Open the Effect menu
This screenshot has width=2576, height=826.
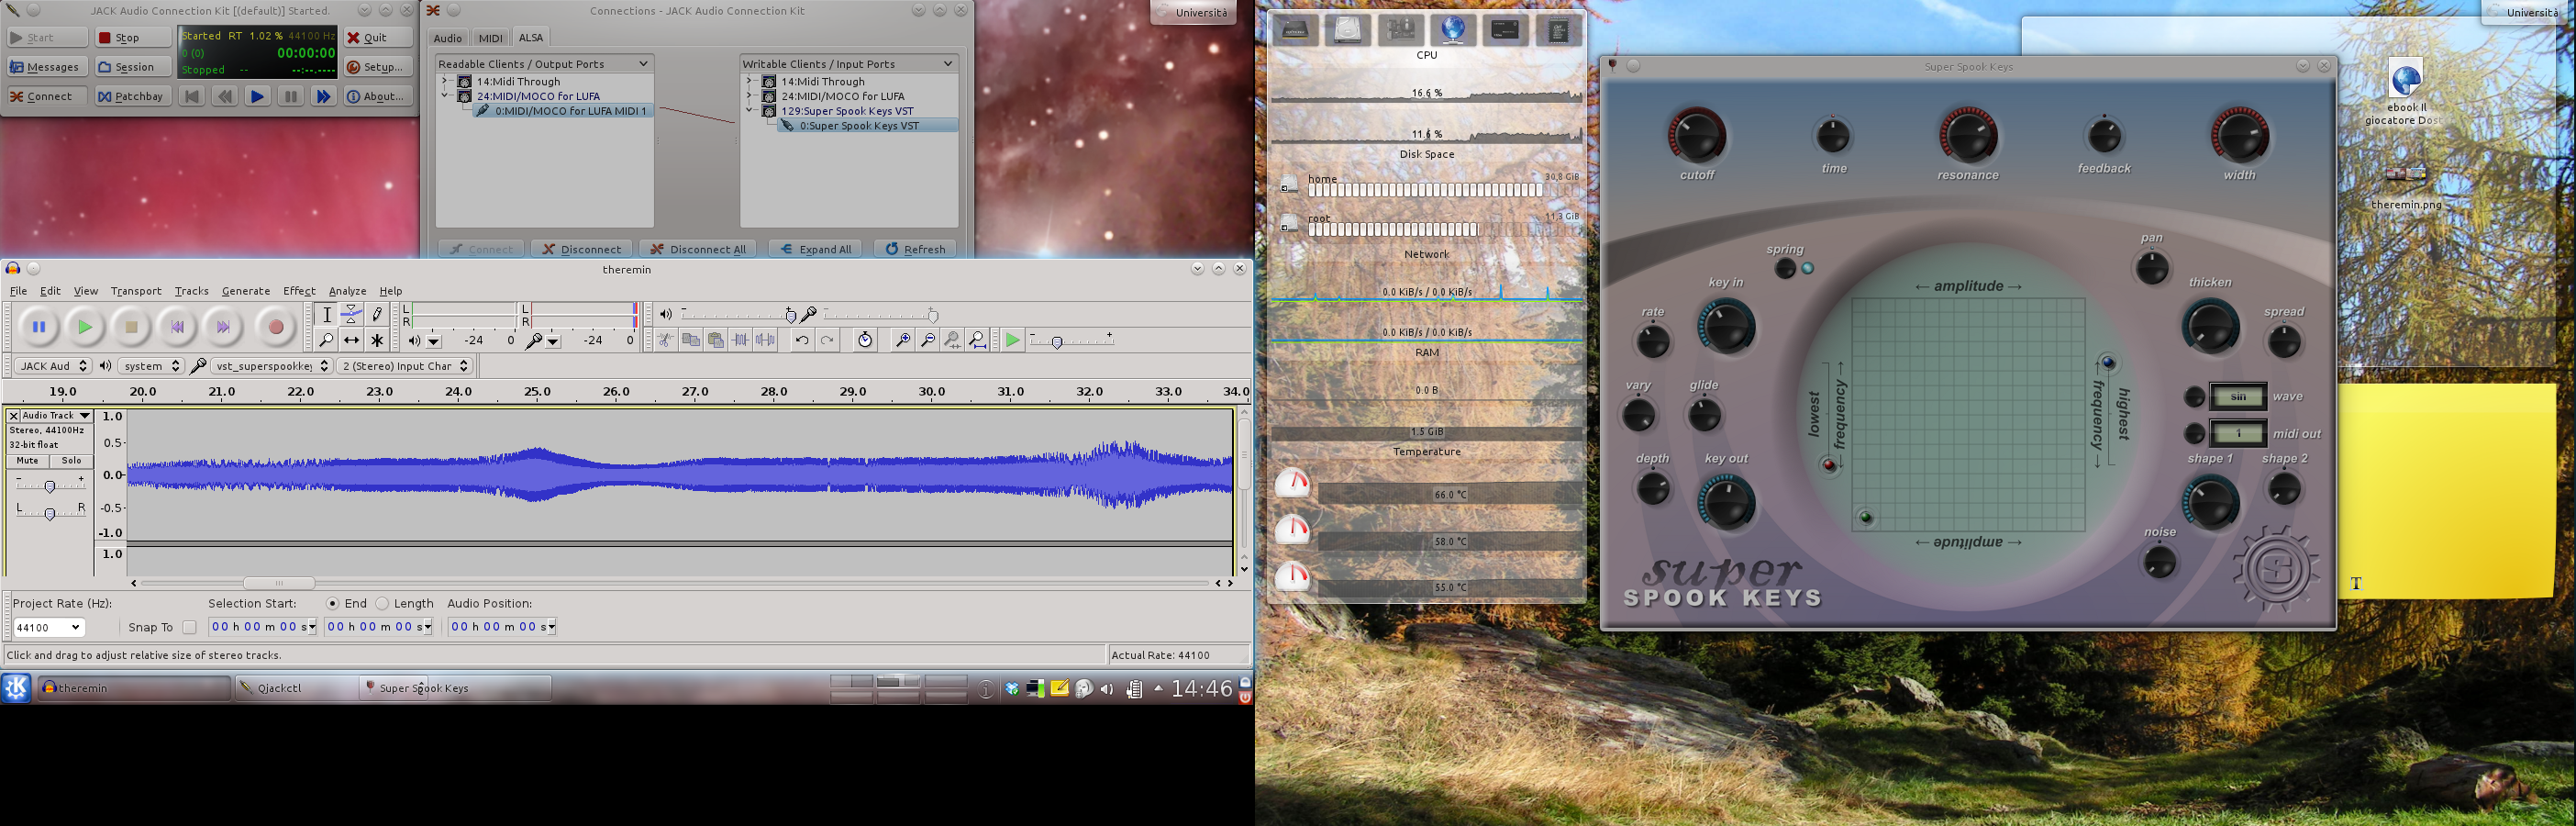pyautogui.click(x=299, y=291)
